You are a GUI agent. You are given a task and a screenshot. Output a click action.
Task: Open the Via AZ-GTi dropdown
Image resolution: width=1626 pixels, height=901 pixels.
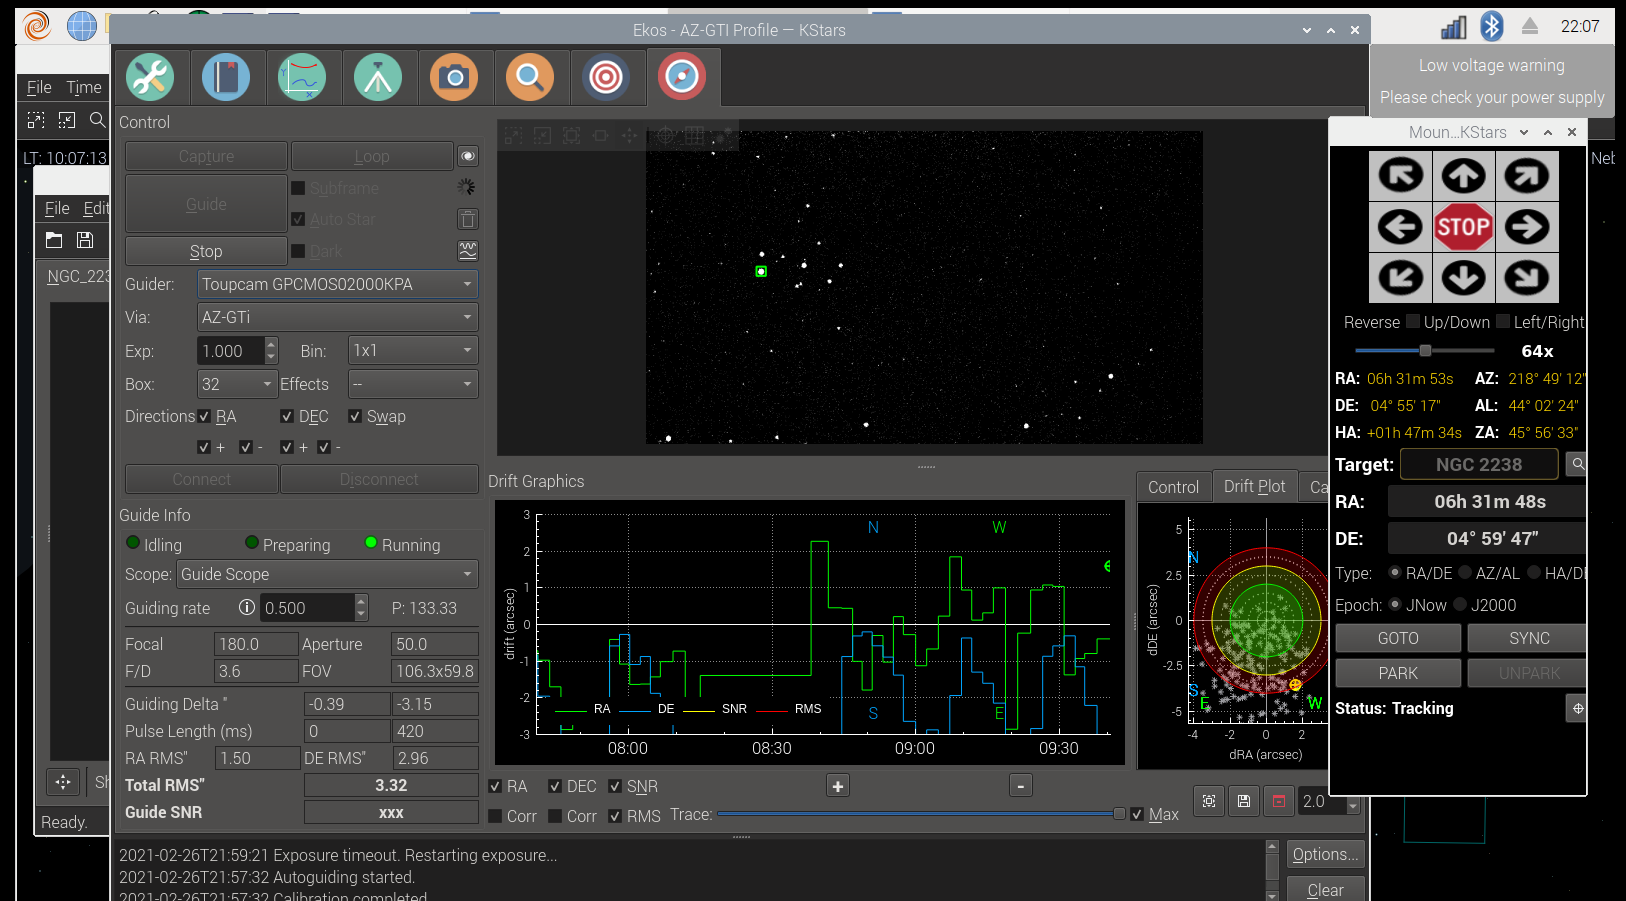(x=338, y=317)
